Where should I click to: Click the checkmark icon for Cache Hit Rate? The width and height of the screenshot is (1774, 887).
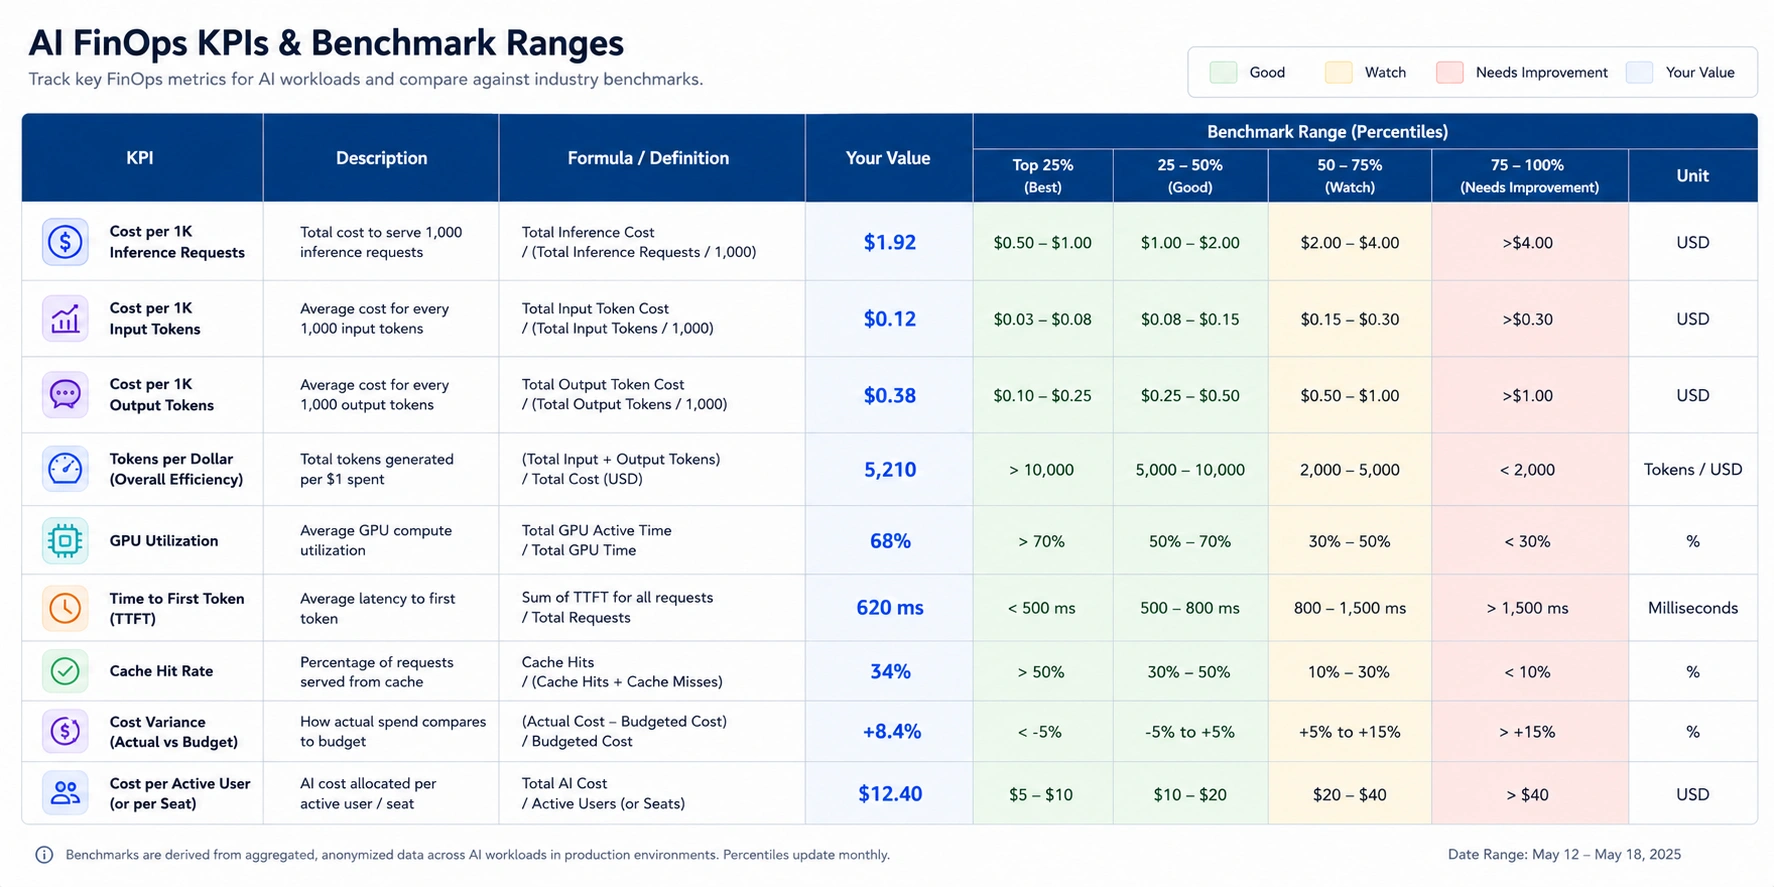coord(65,671)
